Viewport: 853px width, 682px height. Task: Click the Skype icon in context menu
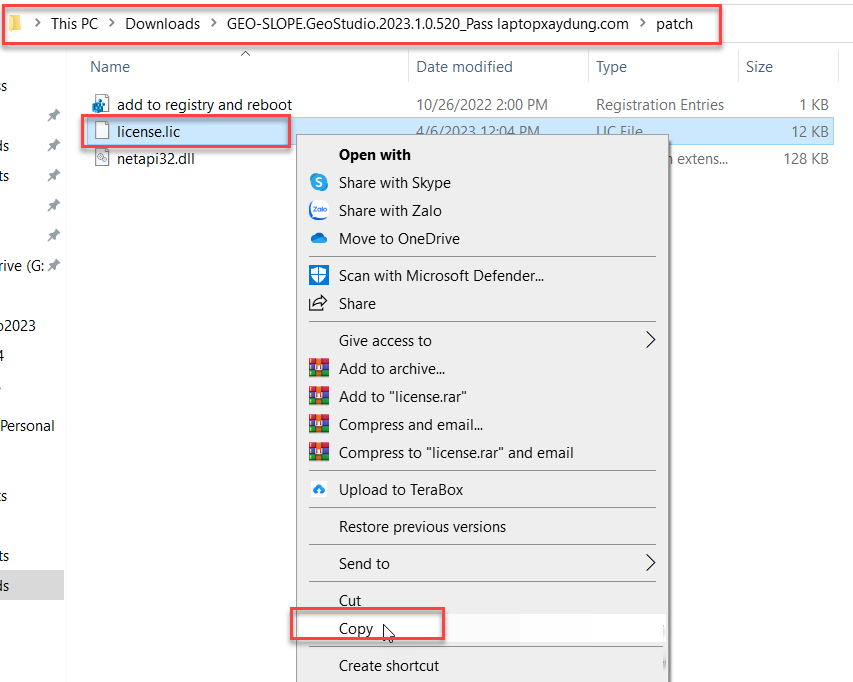point(320,183)
